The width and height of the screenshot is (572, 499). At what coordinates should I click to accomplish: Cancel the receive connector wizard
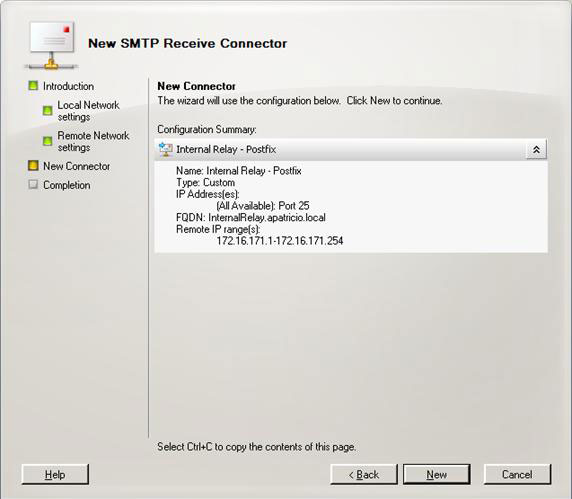(x=517, y=475)
